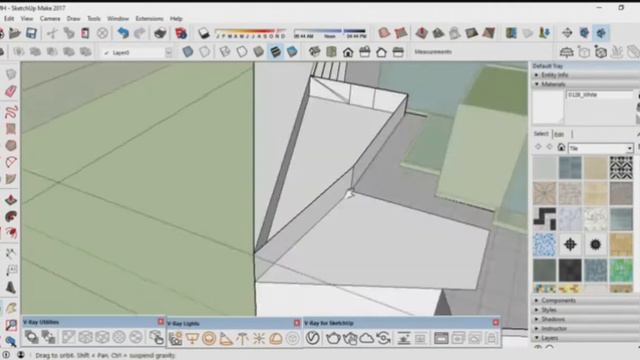Select Shaded face style
Screen dimensions: 640x360
point(258,52)
